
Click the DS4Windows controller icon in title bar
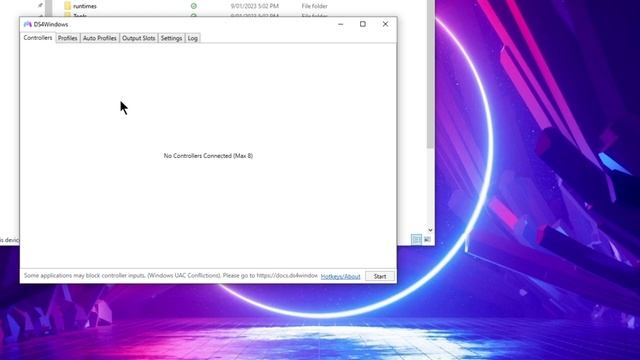[x=27, y=24]
